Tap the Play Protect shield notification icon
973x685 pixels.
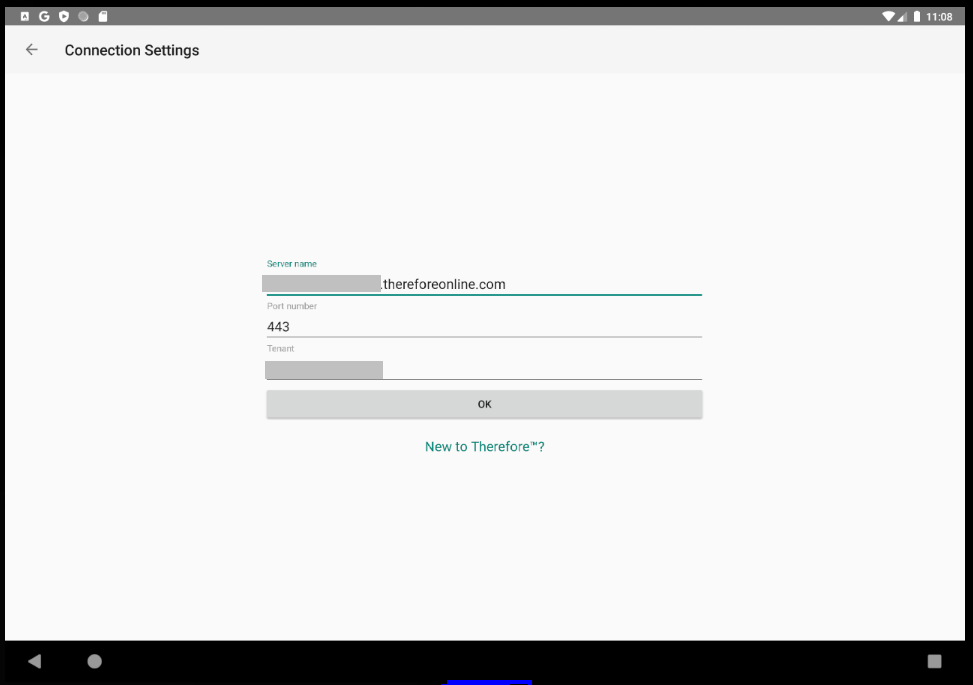[x=62, y=16]
